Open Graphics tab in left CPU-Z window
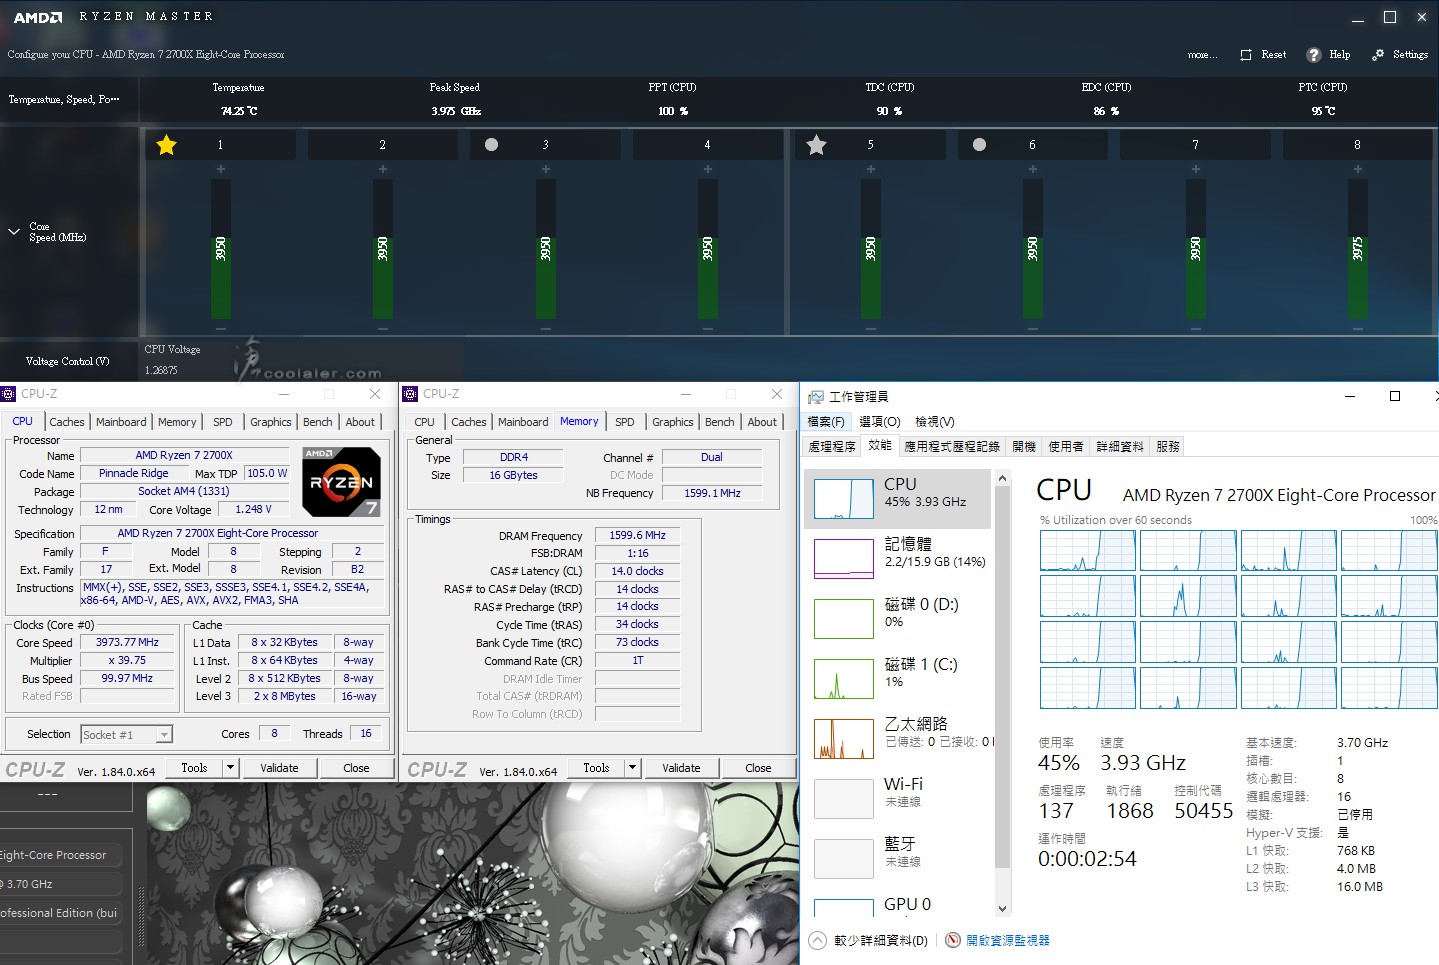This screenshot has height=965, width=1439. click(x=271, y=422)
